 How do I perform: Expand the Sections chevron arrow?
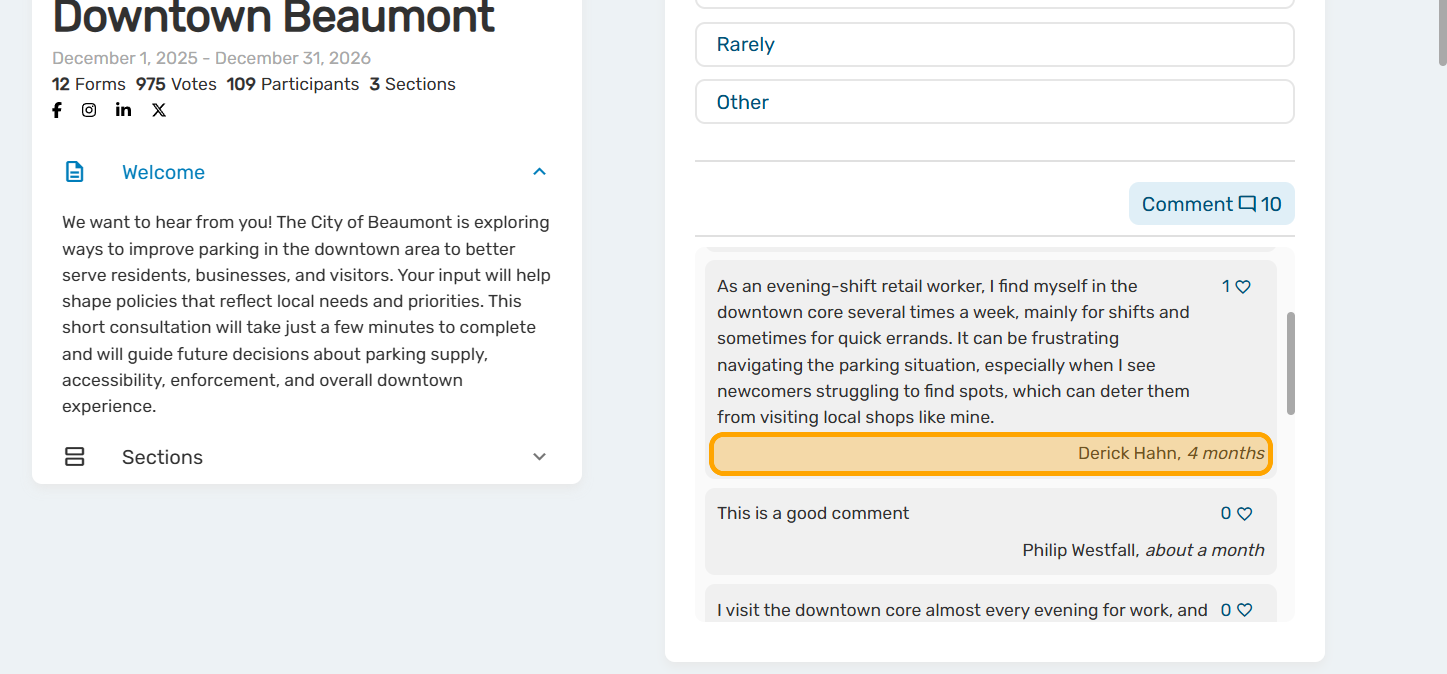(x=539, y=457)
